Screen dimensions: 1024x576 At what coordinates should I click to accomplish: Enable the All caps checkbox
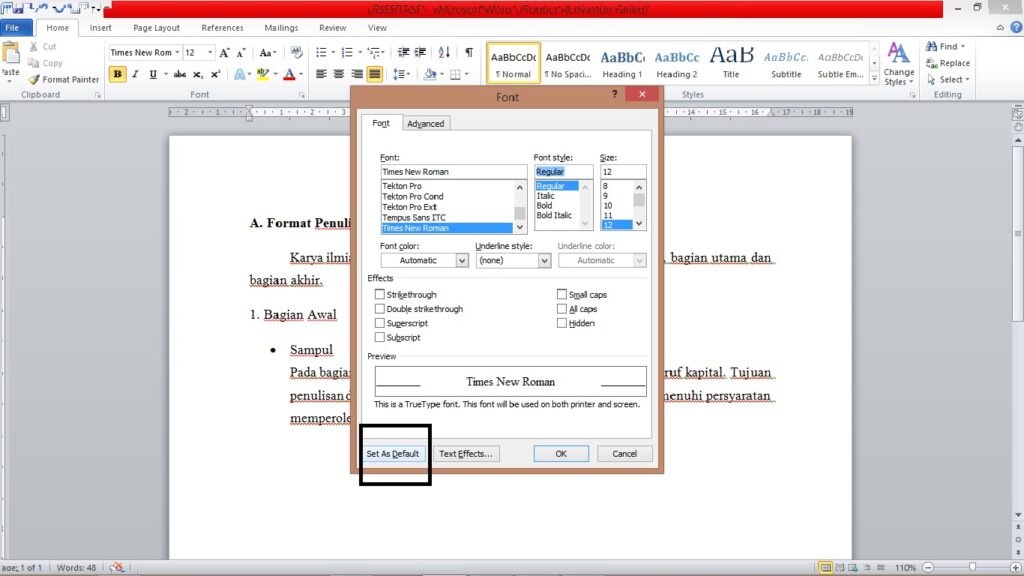click(562, 309)
